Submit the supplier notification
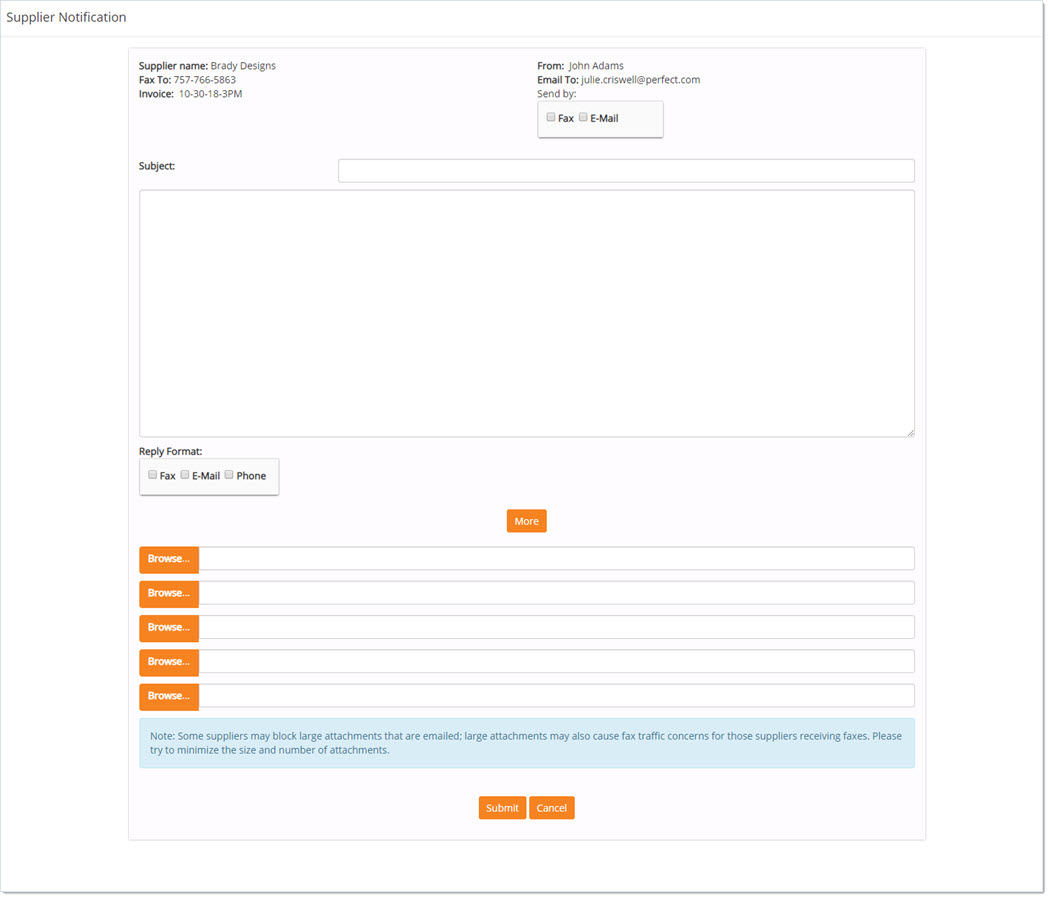Screen dimensions: 1048x897 (502, 808)
